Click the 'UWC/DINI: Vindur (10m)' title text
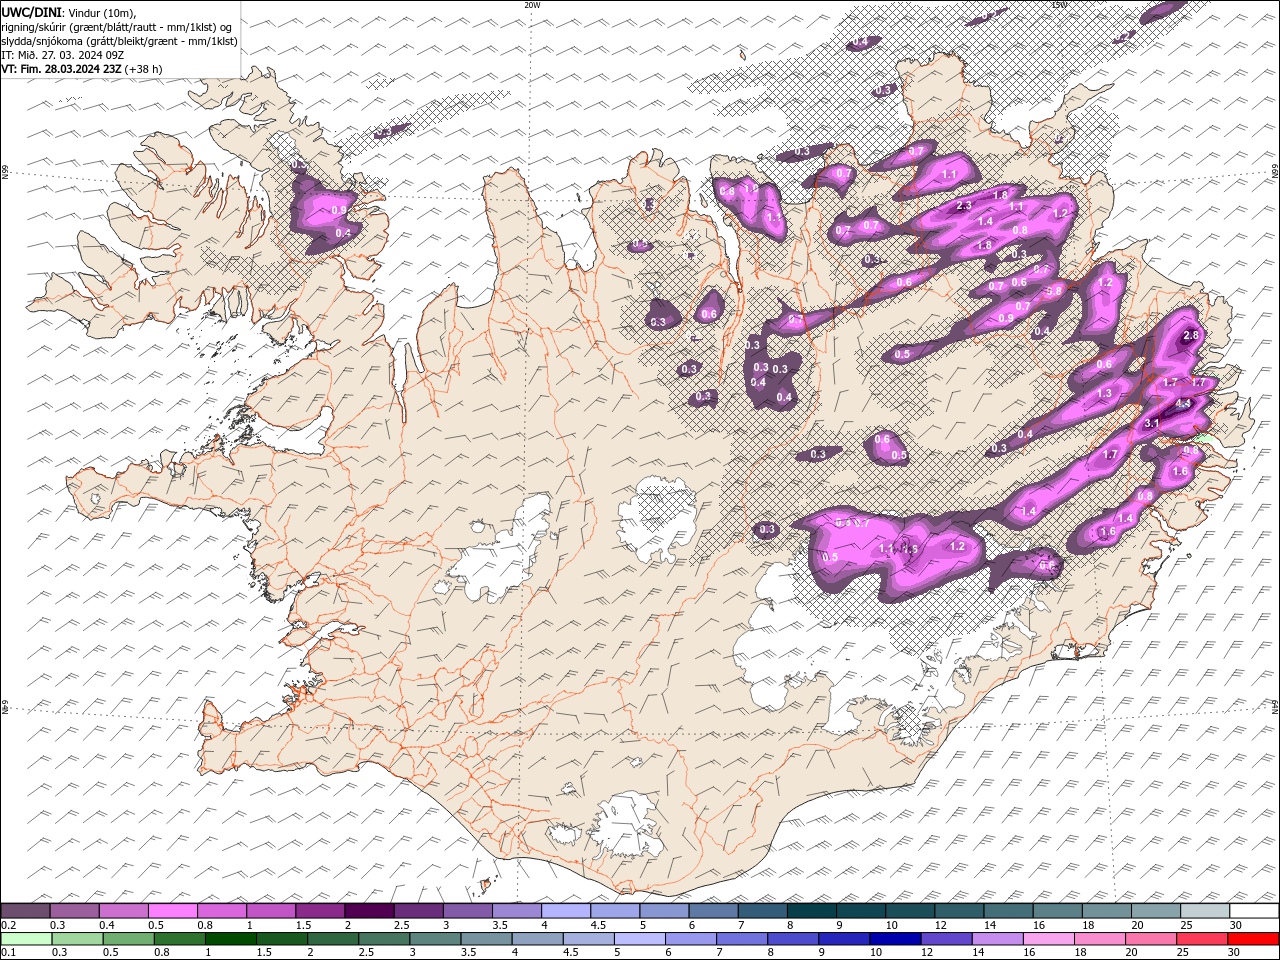1280x960 pixels. [x=68, y=12]
